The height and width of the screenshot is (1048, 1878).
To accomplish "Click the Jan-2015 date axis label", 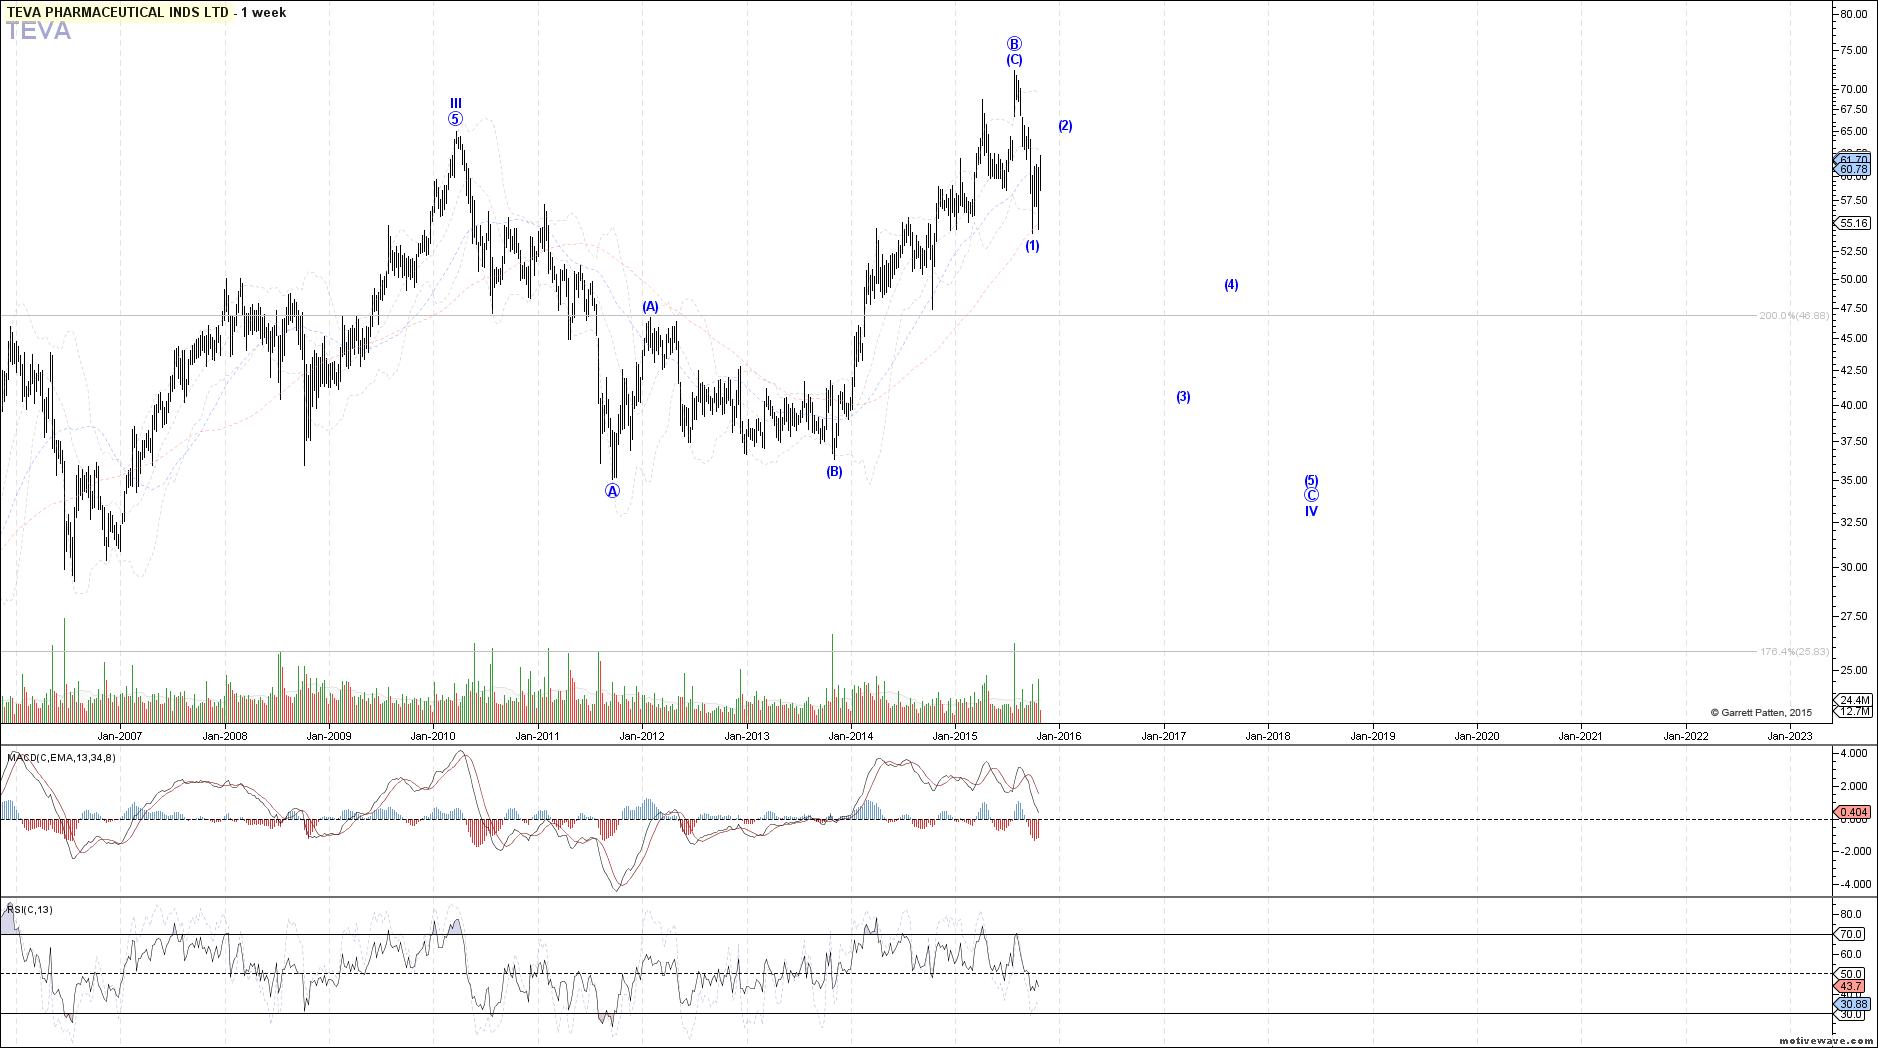I will (955, 736).
